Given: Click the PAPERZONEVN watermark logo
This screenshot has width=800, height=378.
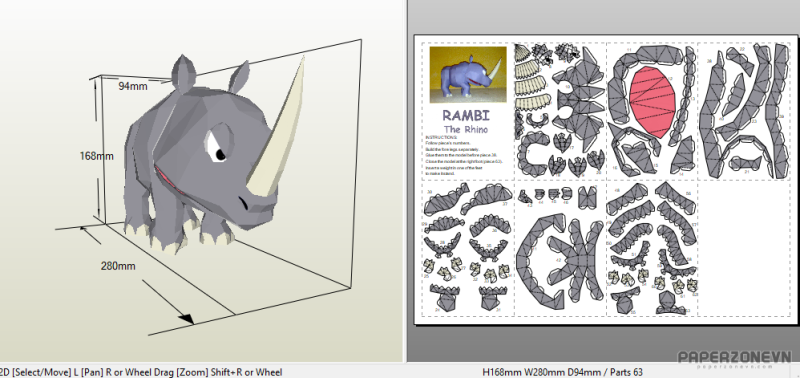Looking at the screenshot, I should pyautogui.click(x=734, y=358).
